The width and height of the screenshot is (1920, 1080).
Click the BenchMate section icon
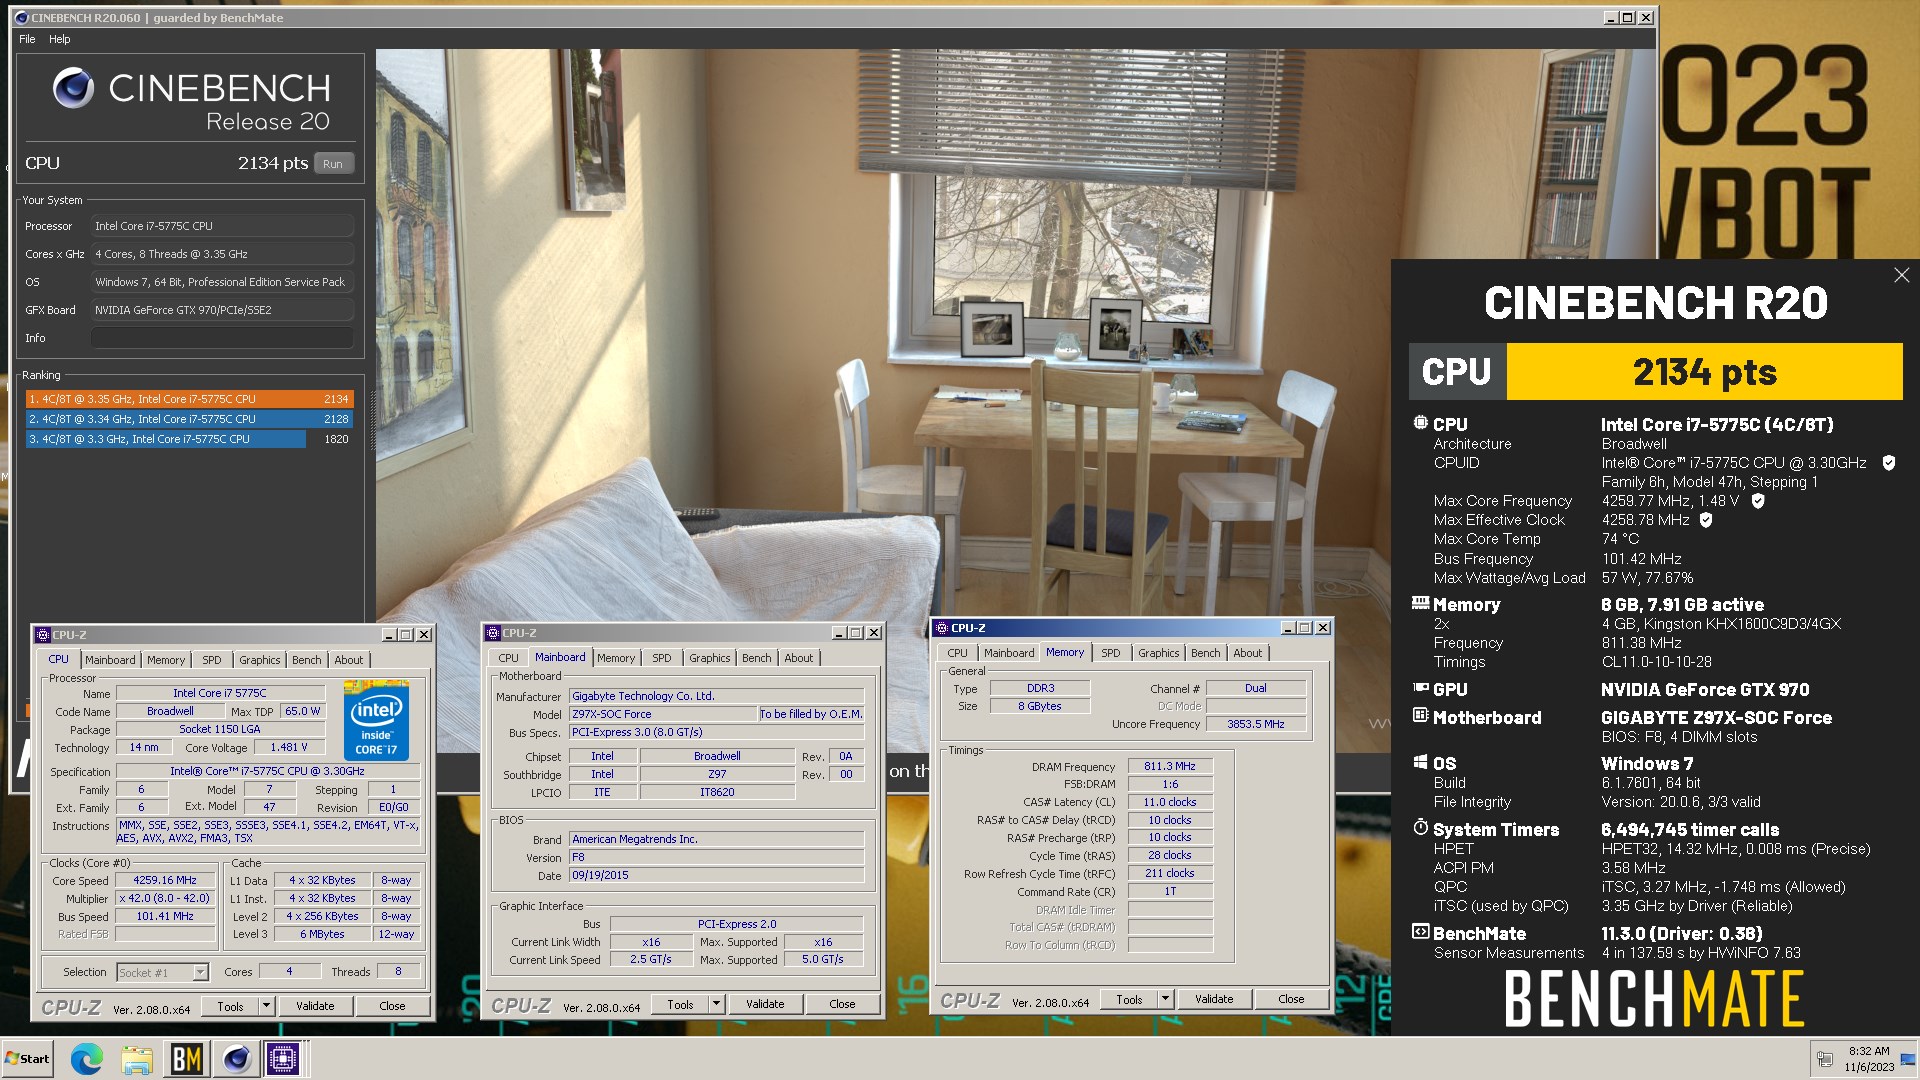(1420, 932)
